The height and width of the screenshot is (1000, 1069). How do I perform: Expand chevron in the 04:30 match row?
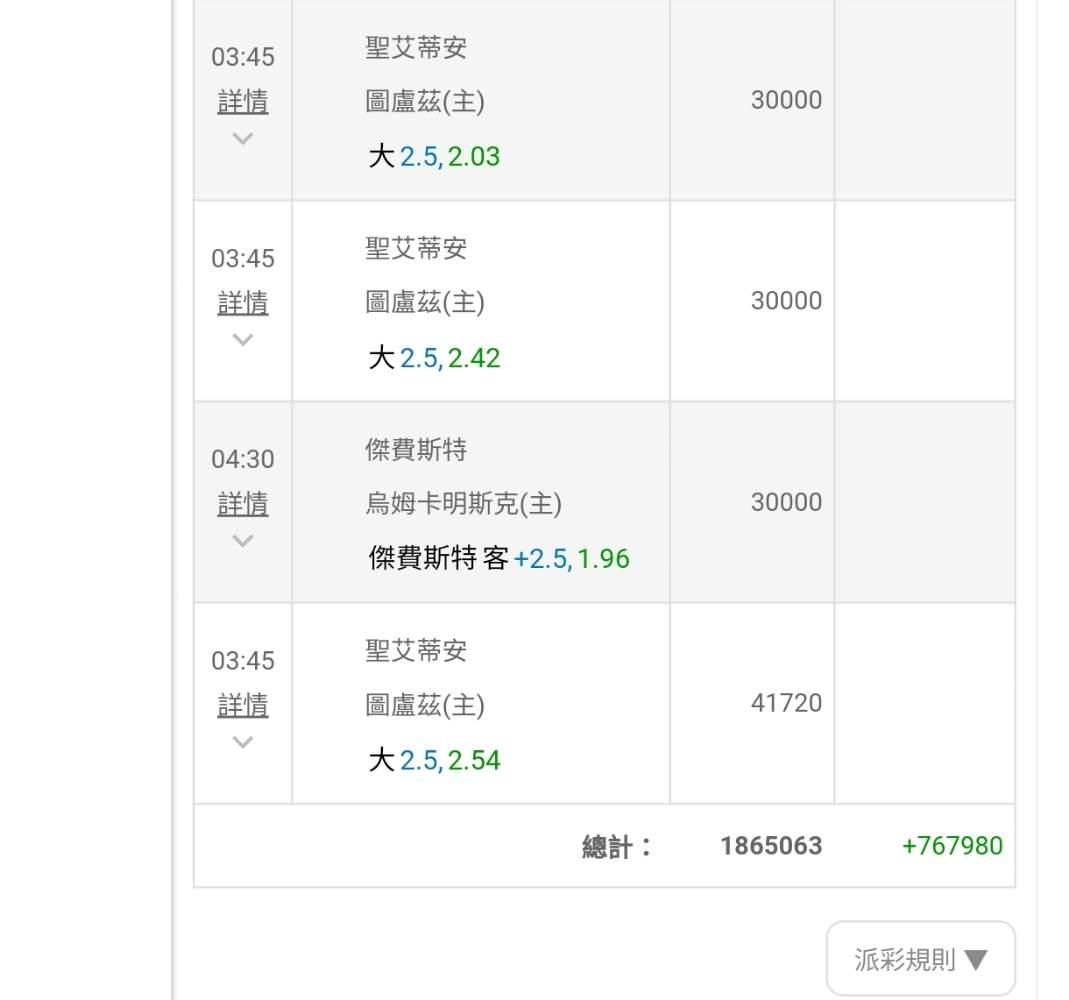pos(242,541)
